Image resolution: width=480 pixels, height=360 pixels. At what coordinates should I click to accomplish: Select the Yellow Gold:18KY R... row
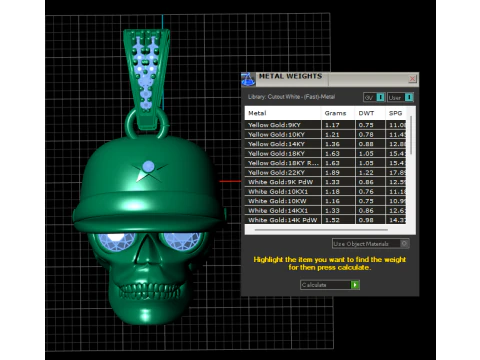(x=325, y=163)
